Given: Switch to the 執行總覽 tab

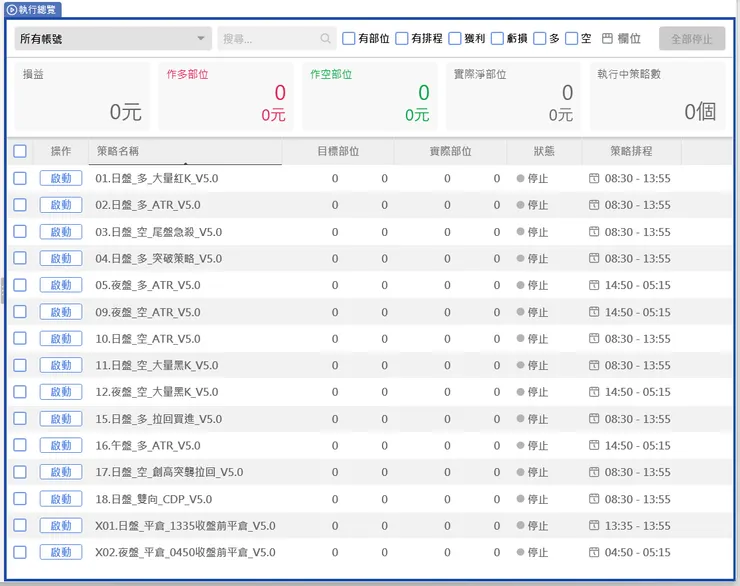Looking at the screenshot, I should coord(33,9).
